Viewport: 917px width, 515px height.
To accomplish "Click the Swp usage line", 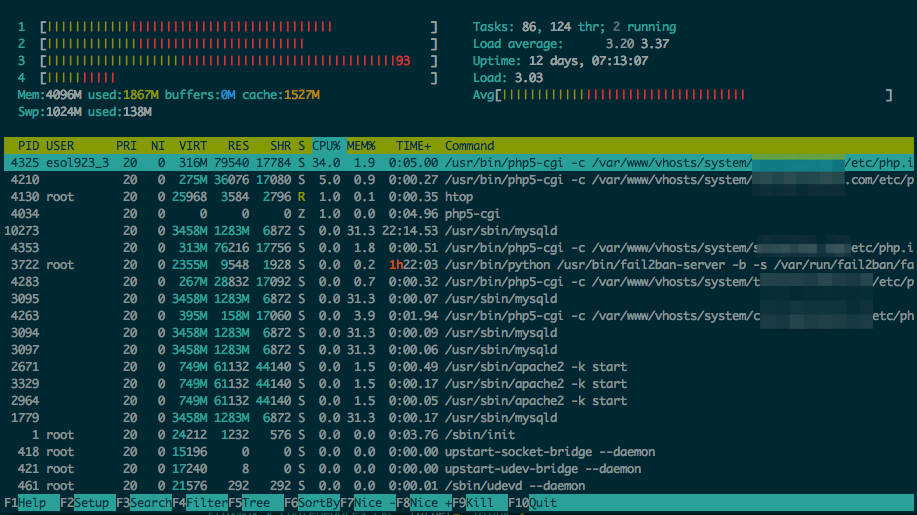I will point(84,112).
